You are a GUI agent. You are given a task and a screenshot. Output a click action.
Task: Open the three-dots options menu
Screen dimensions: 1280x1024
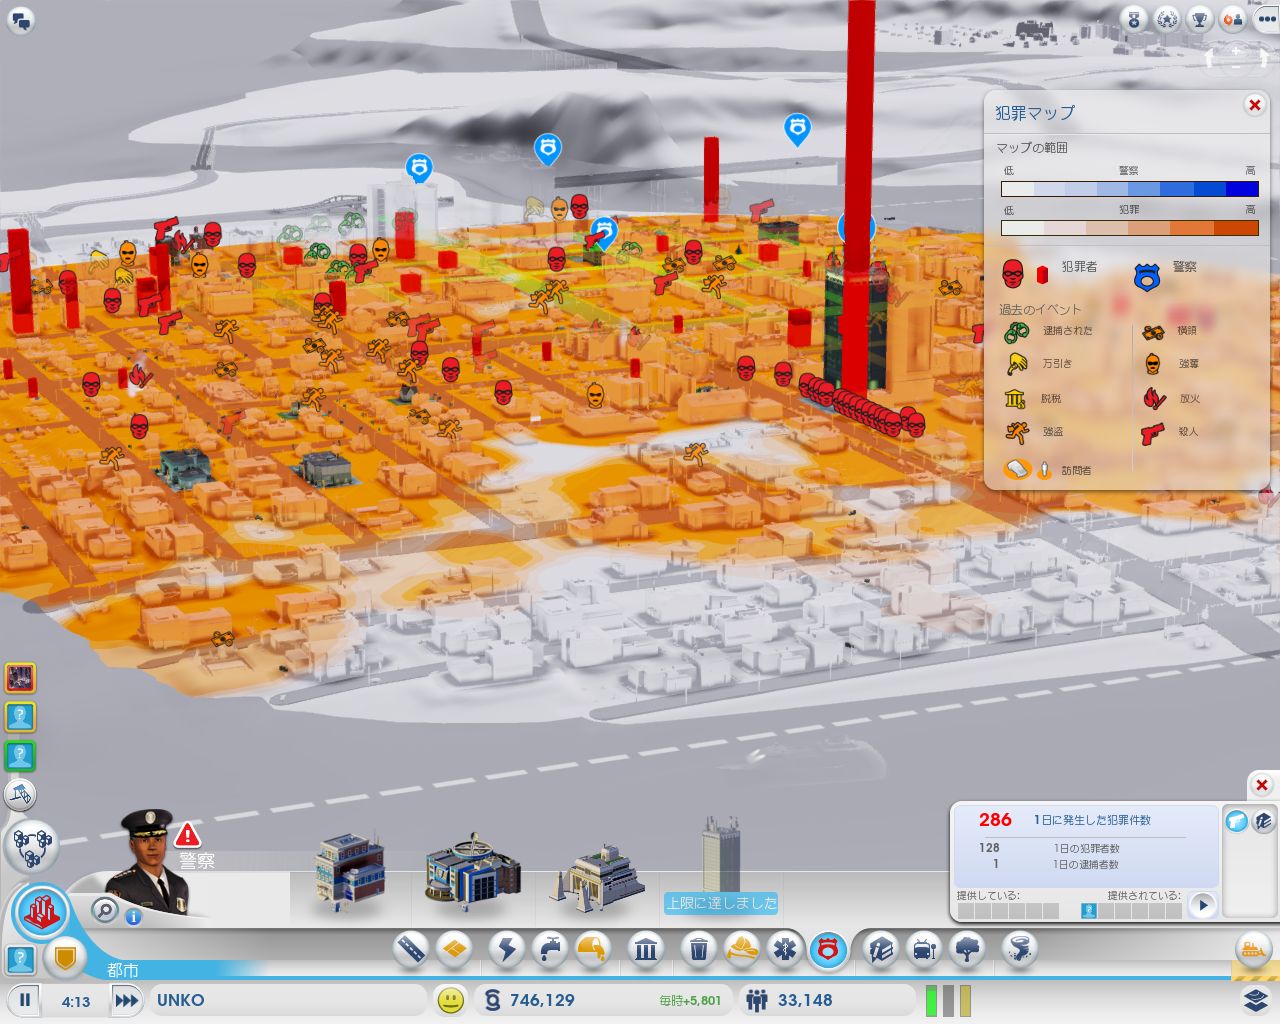(x=1266, y=19)
